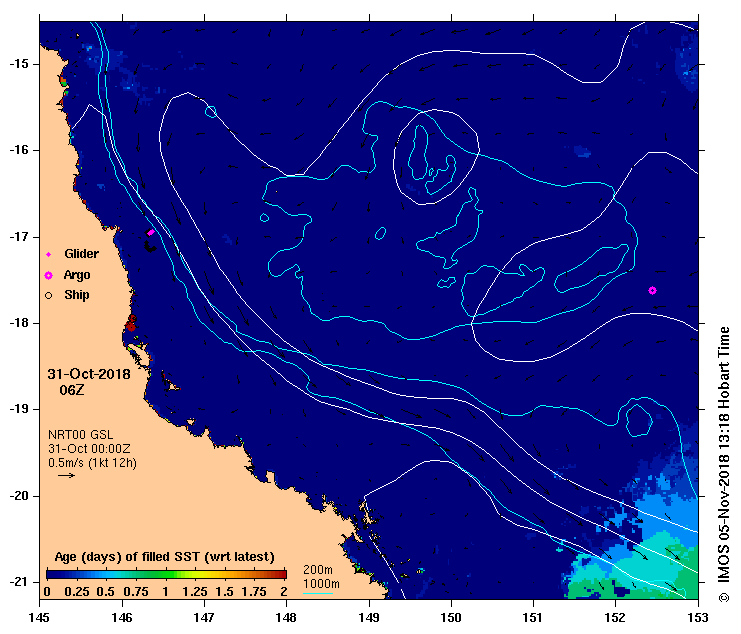Click the latitude label '-21'
This screenshot has height=634, width=741.
[19, 582]
